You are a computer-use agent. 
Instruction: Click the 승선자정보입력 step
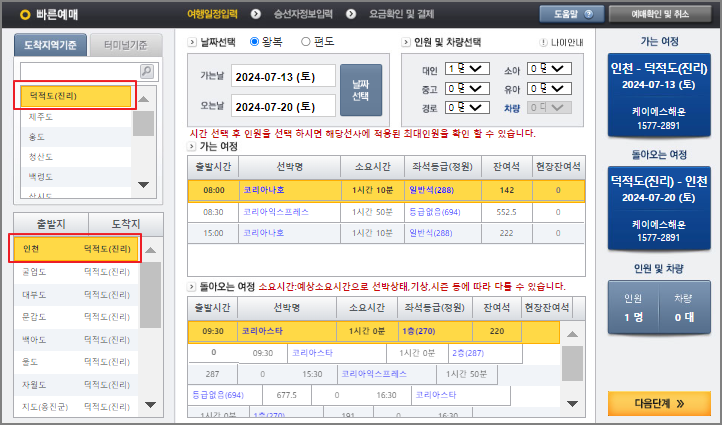(x=303, y=14)
